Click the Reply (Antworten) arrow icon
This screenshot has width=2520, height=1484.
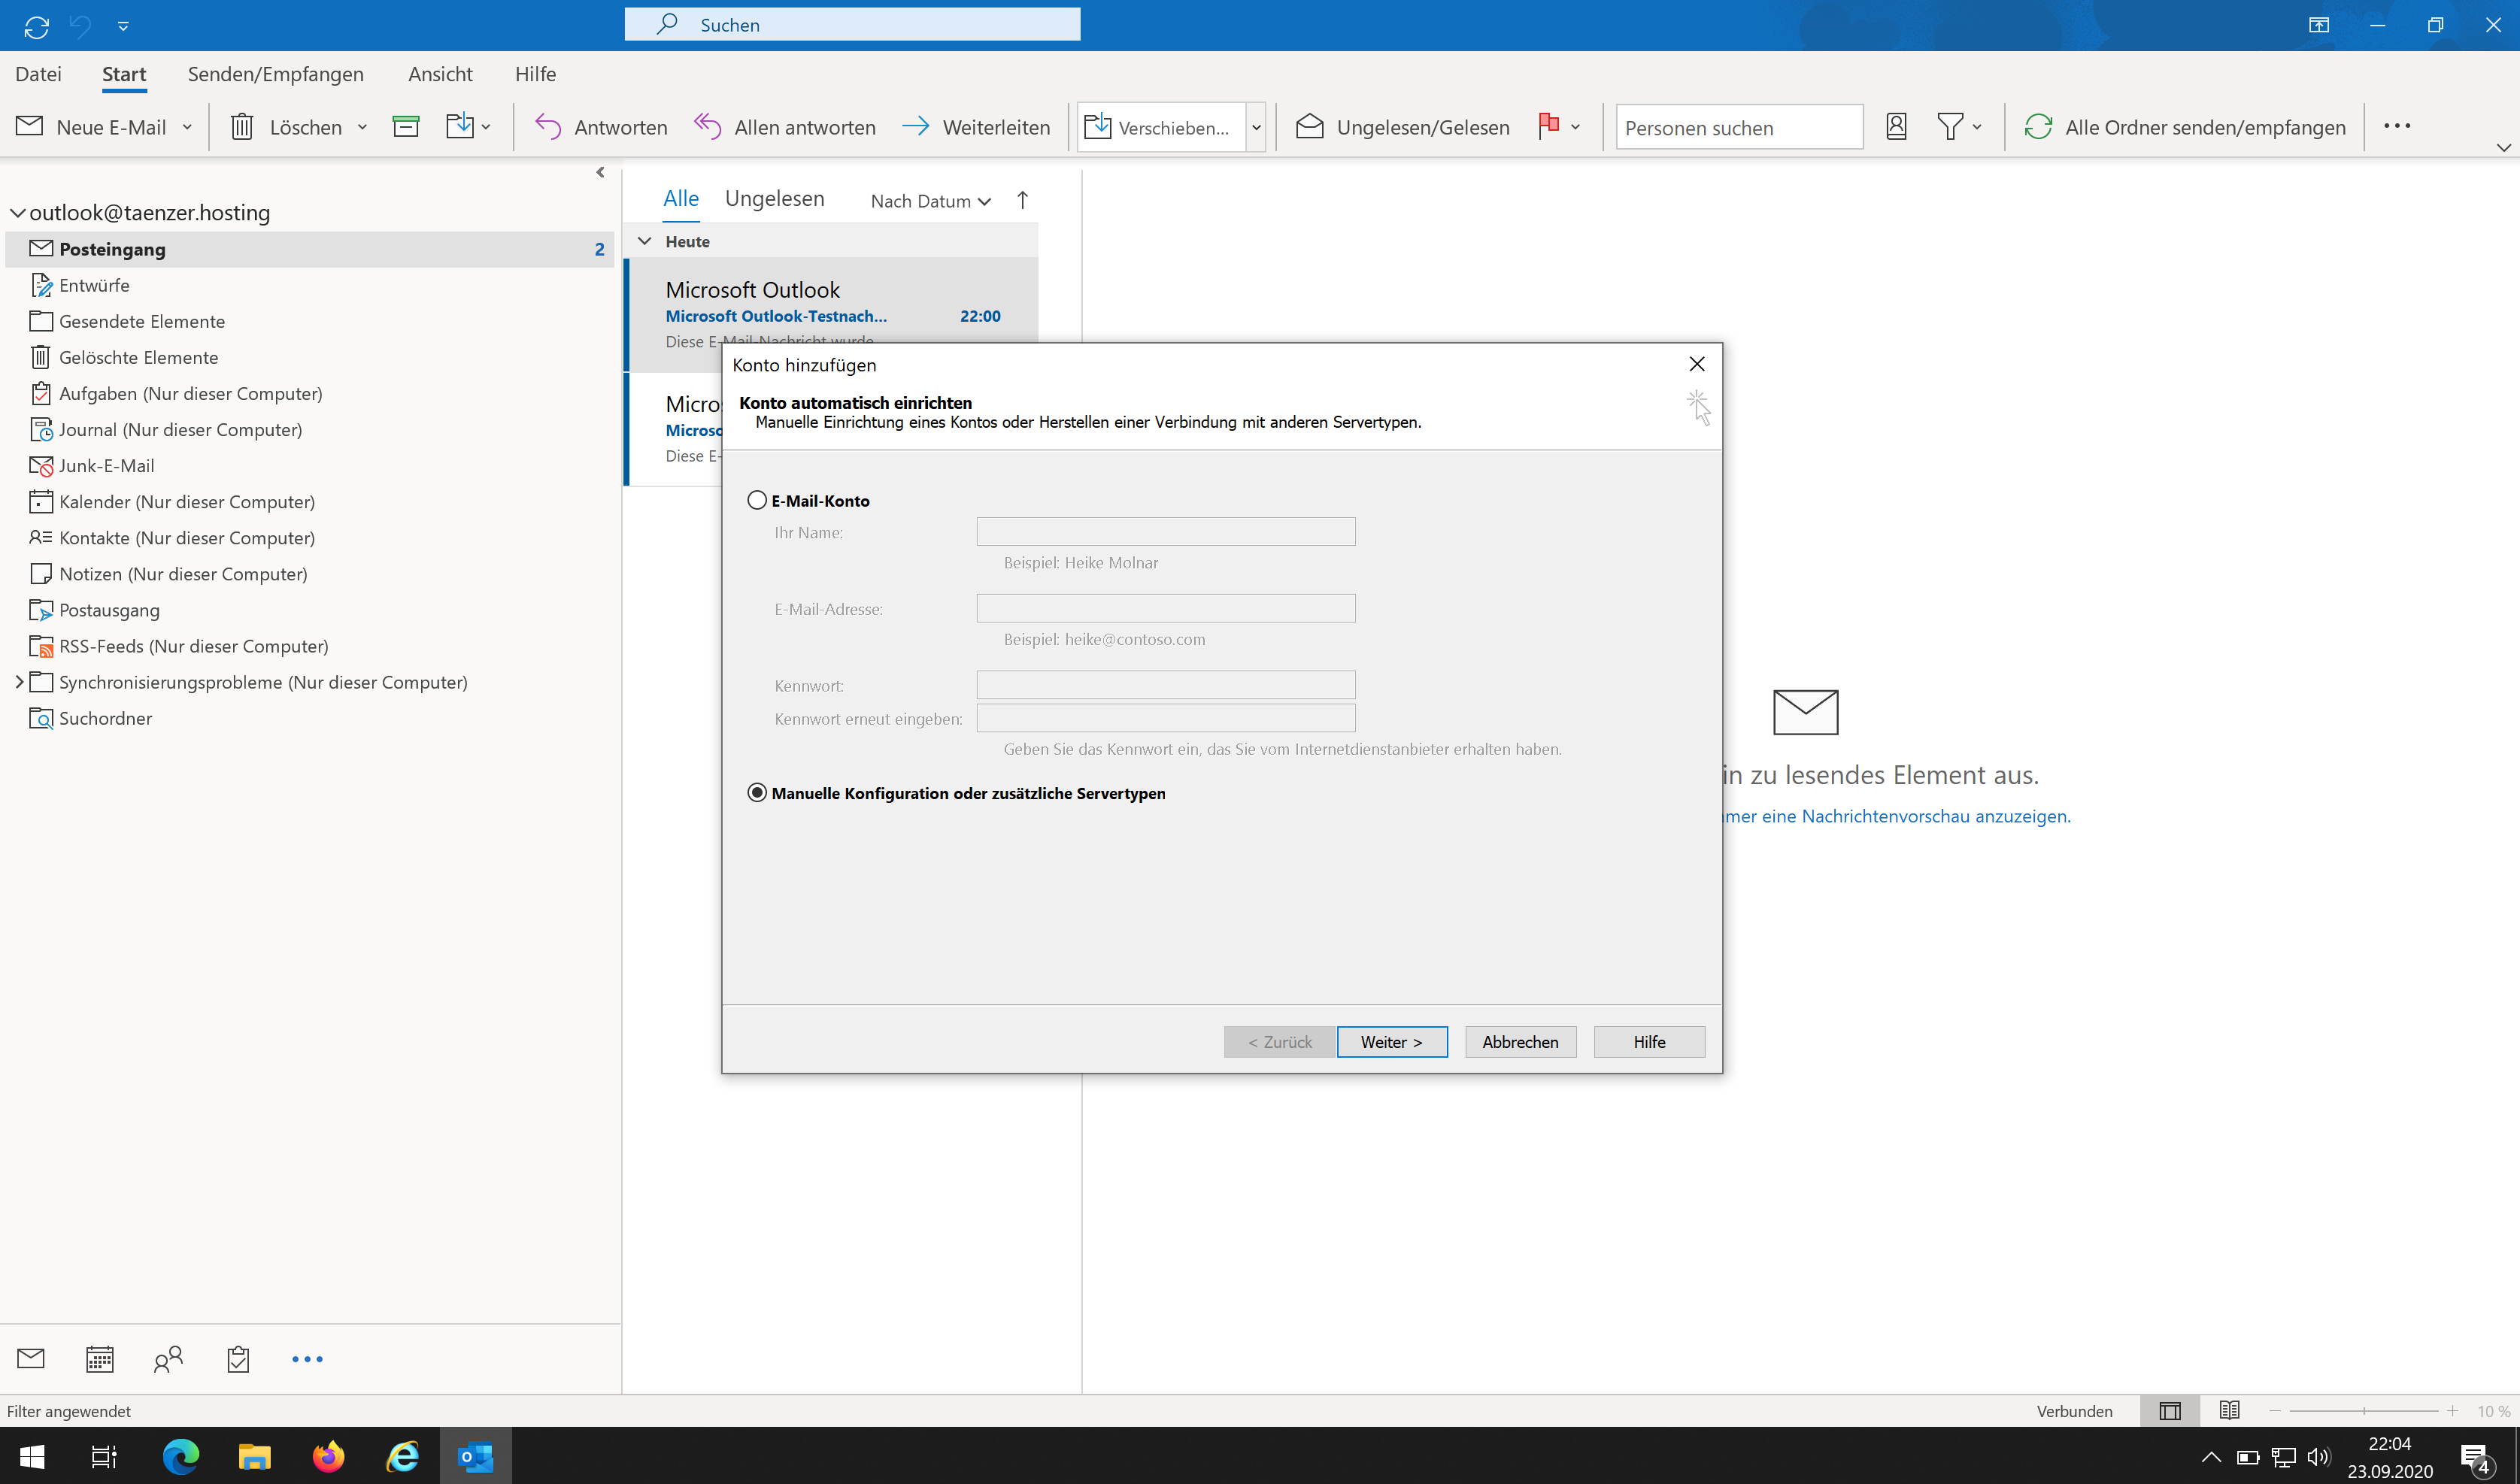pyautogui.click(x=547, y=127)
